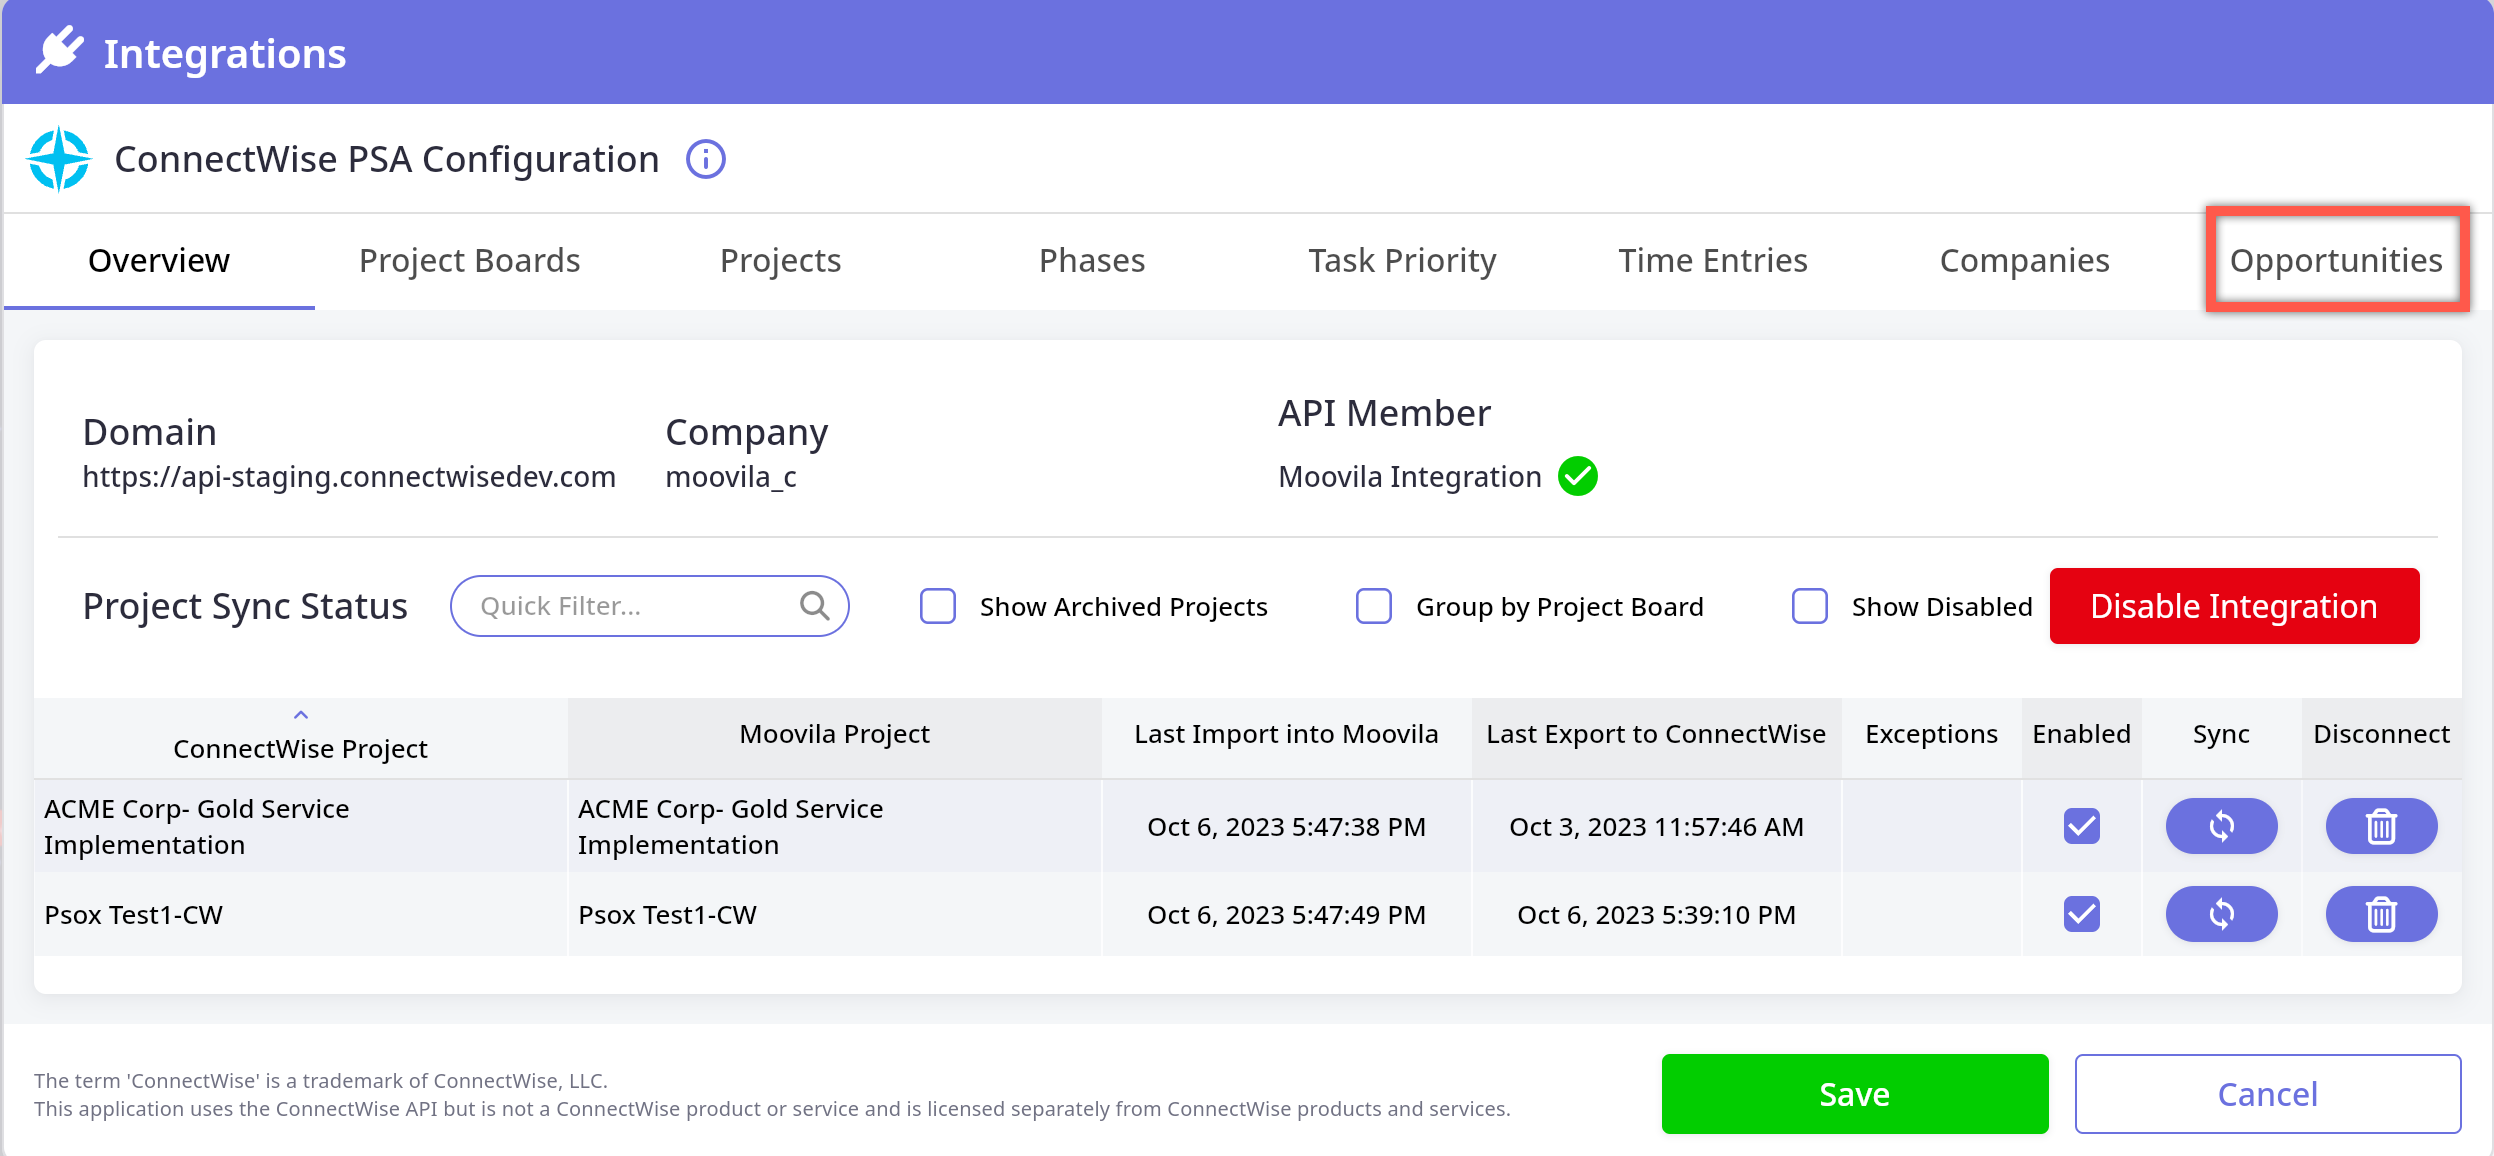Sync the Psox Test1-CW project
This screenshot has width=2494, height=1156.
point(2221,914)
